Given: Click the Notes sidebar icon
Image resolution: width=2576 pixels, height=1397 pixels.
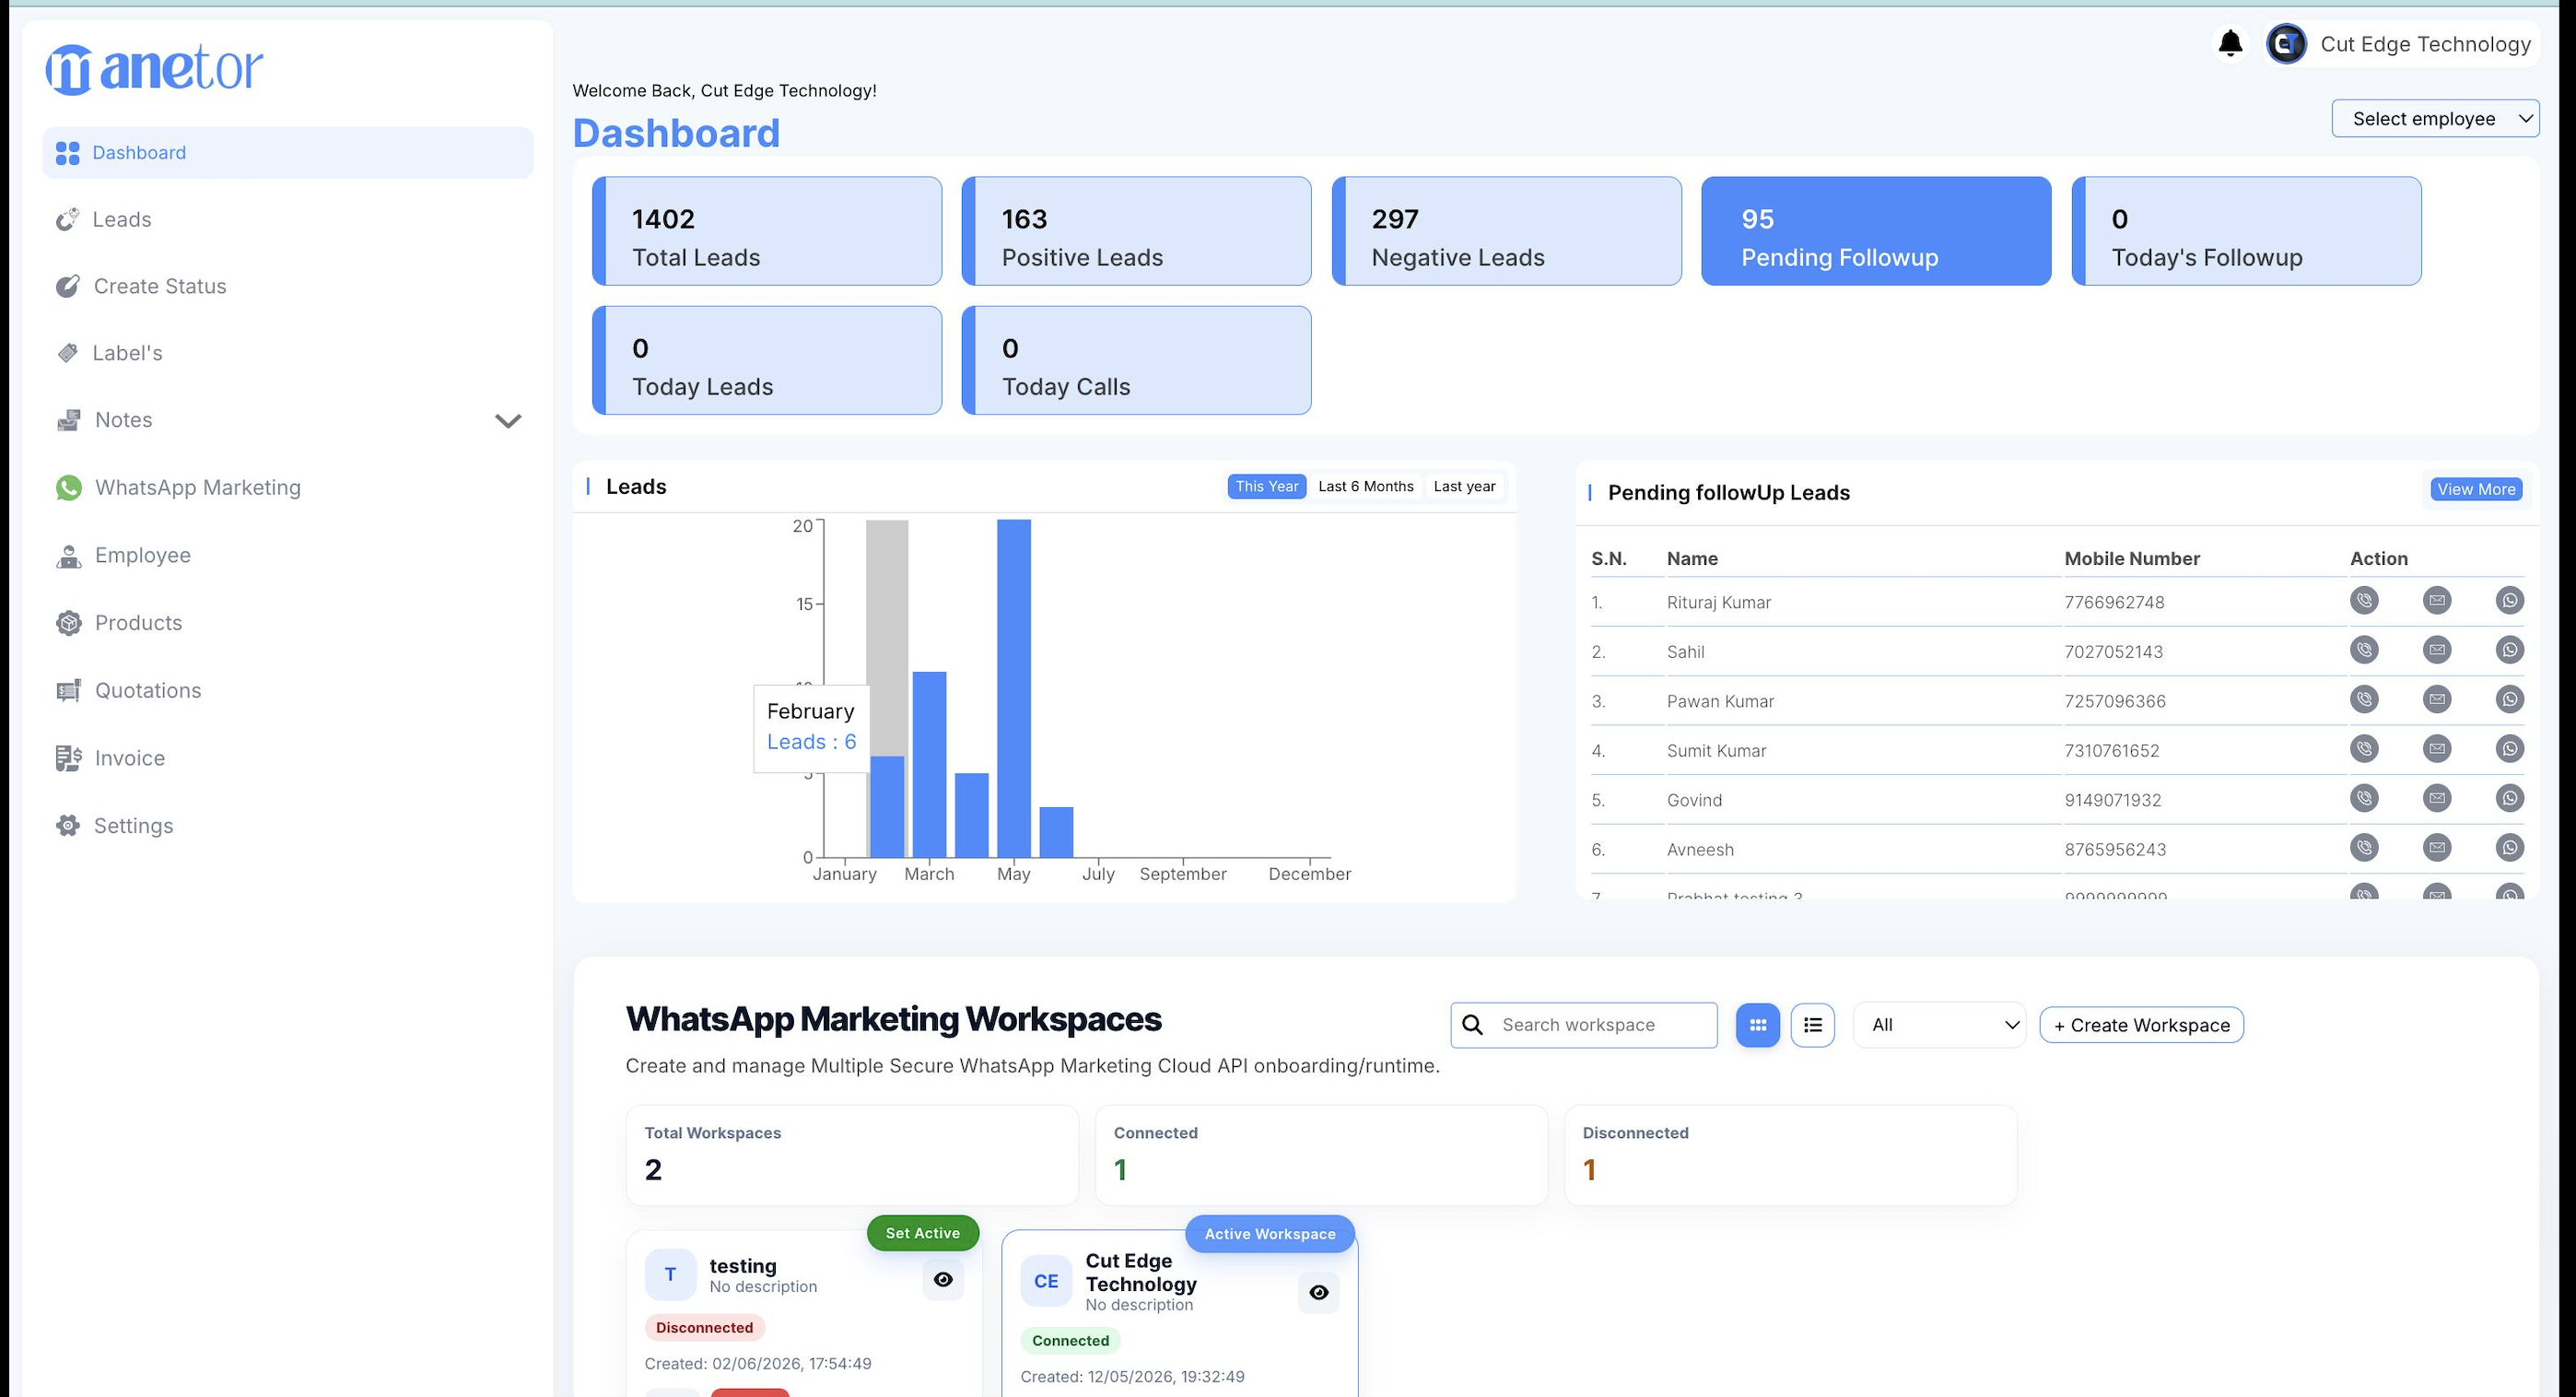Looking at the screenshot, I should click(68, 420).
